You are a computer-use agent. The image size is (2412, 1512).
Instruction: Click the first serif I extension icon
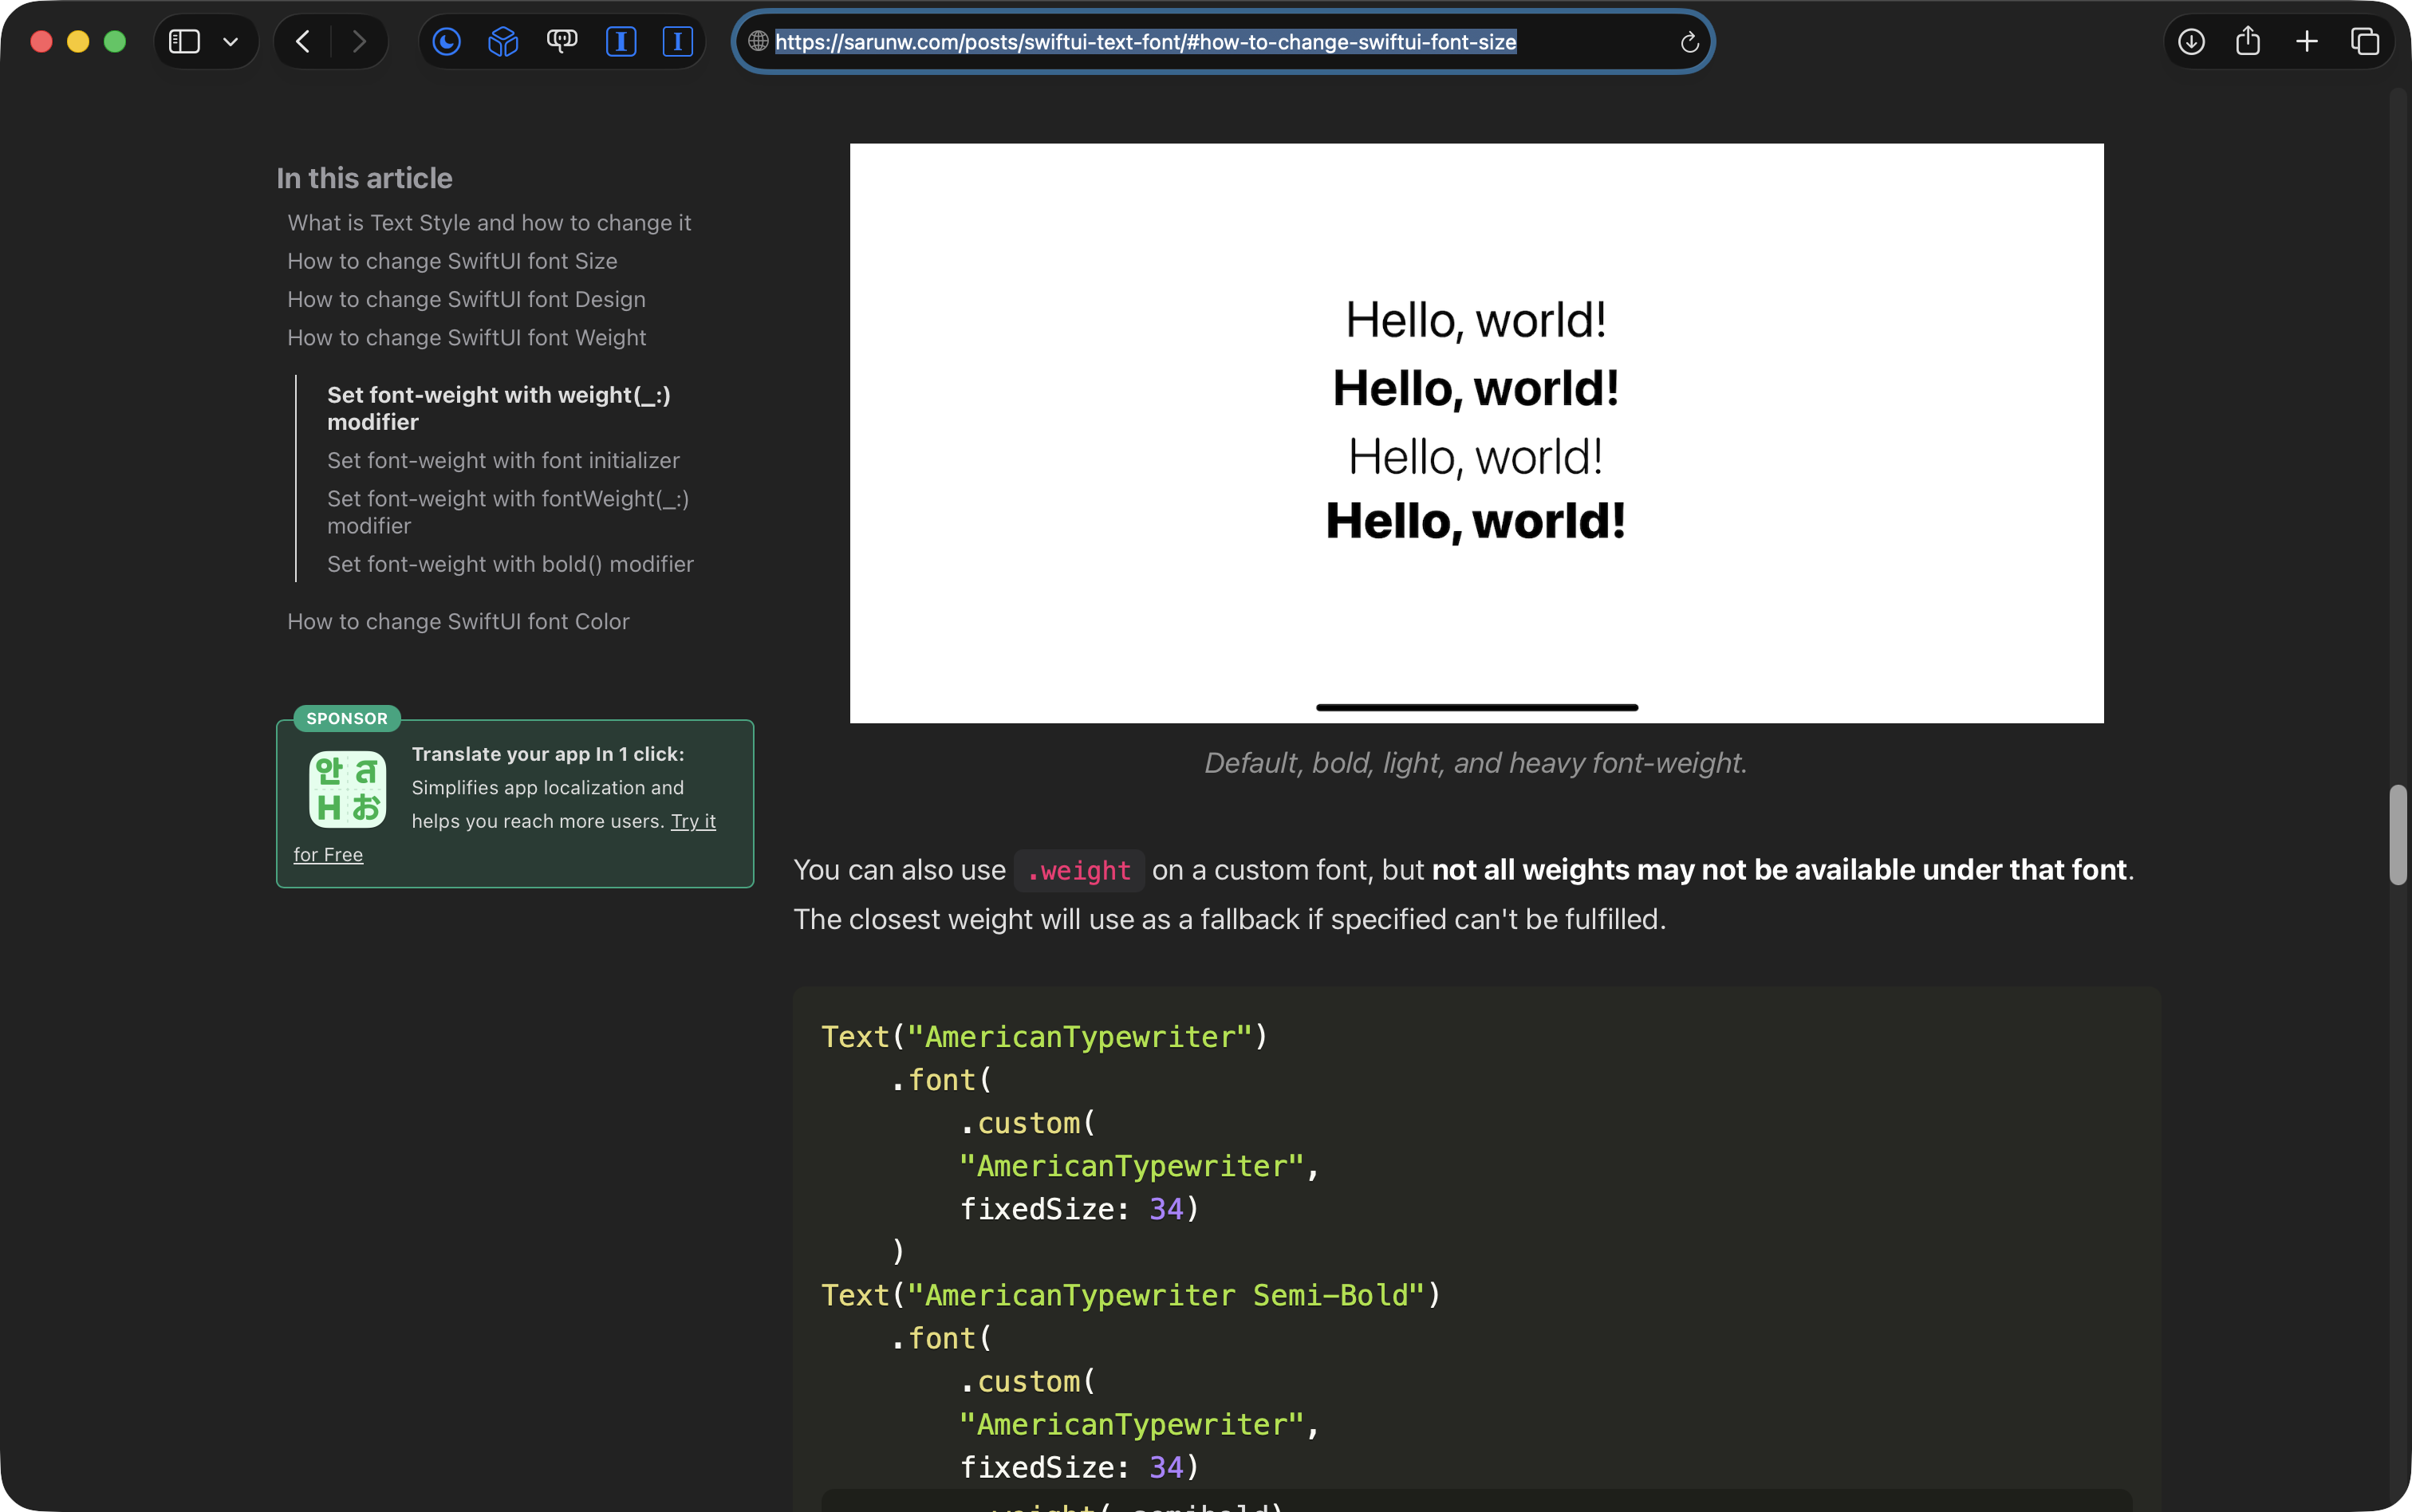[621, 41]
